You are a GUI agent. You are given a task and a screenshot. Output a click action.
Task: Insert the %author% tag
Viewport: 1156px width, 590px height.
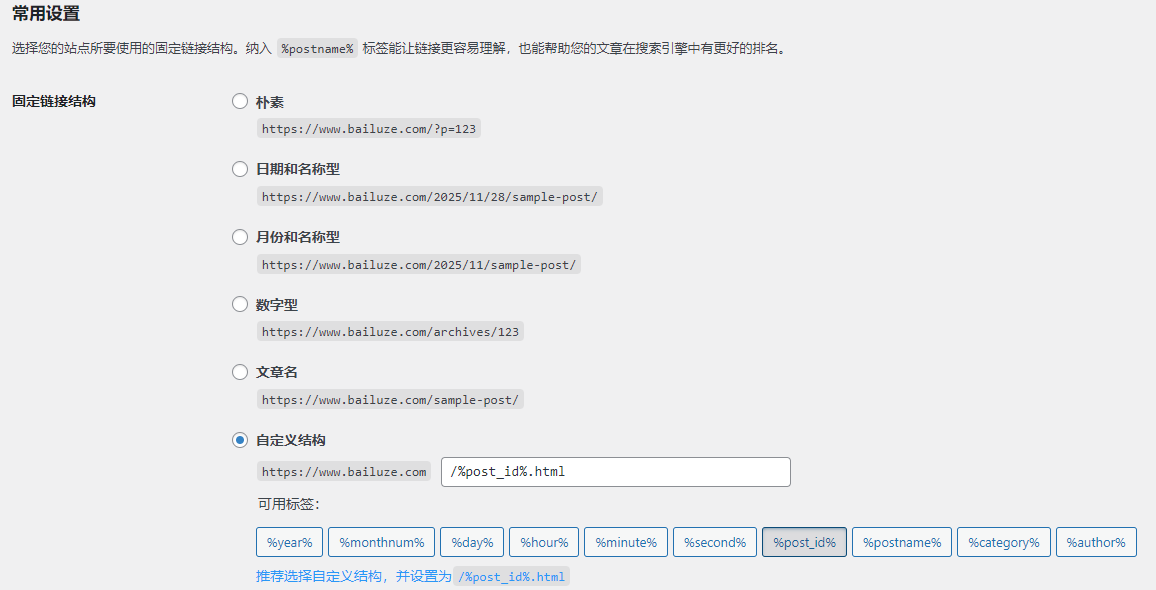(1096, 542)
